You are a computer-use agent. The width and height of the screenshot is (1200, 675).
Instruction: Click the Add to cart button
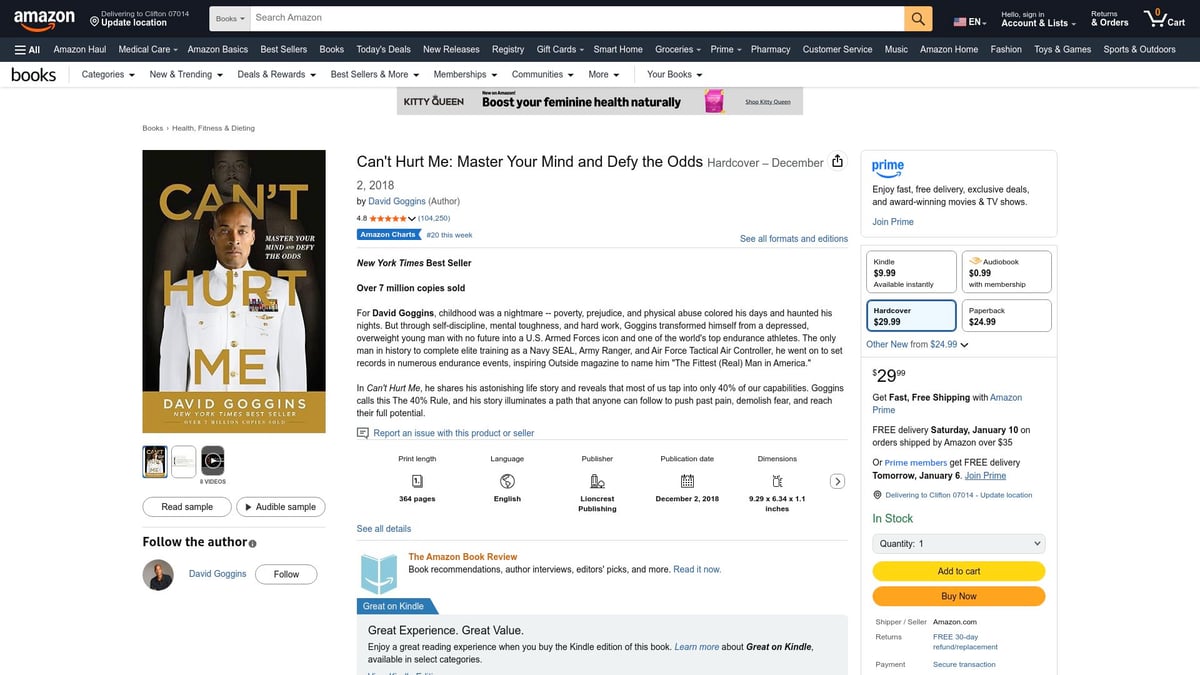(x=957, y=570)
